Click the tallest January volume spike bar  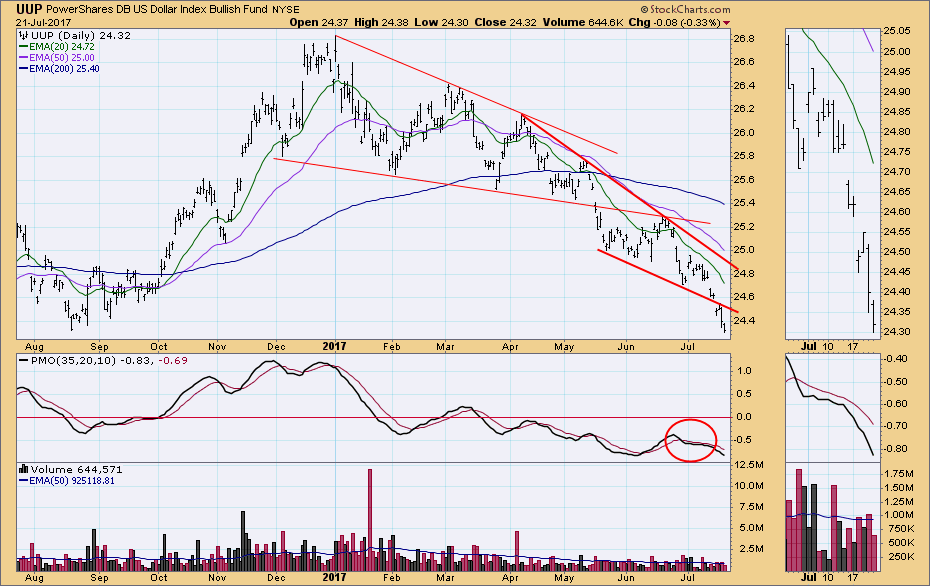click(x=370, y=519)
